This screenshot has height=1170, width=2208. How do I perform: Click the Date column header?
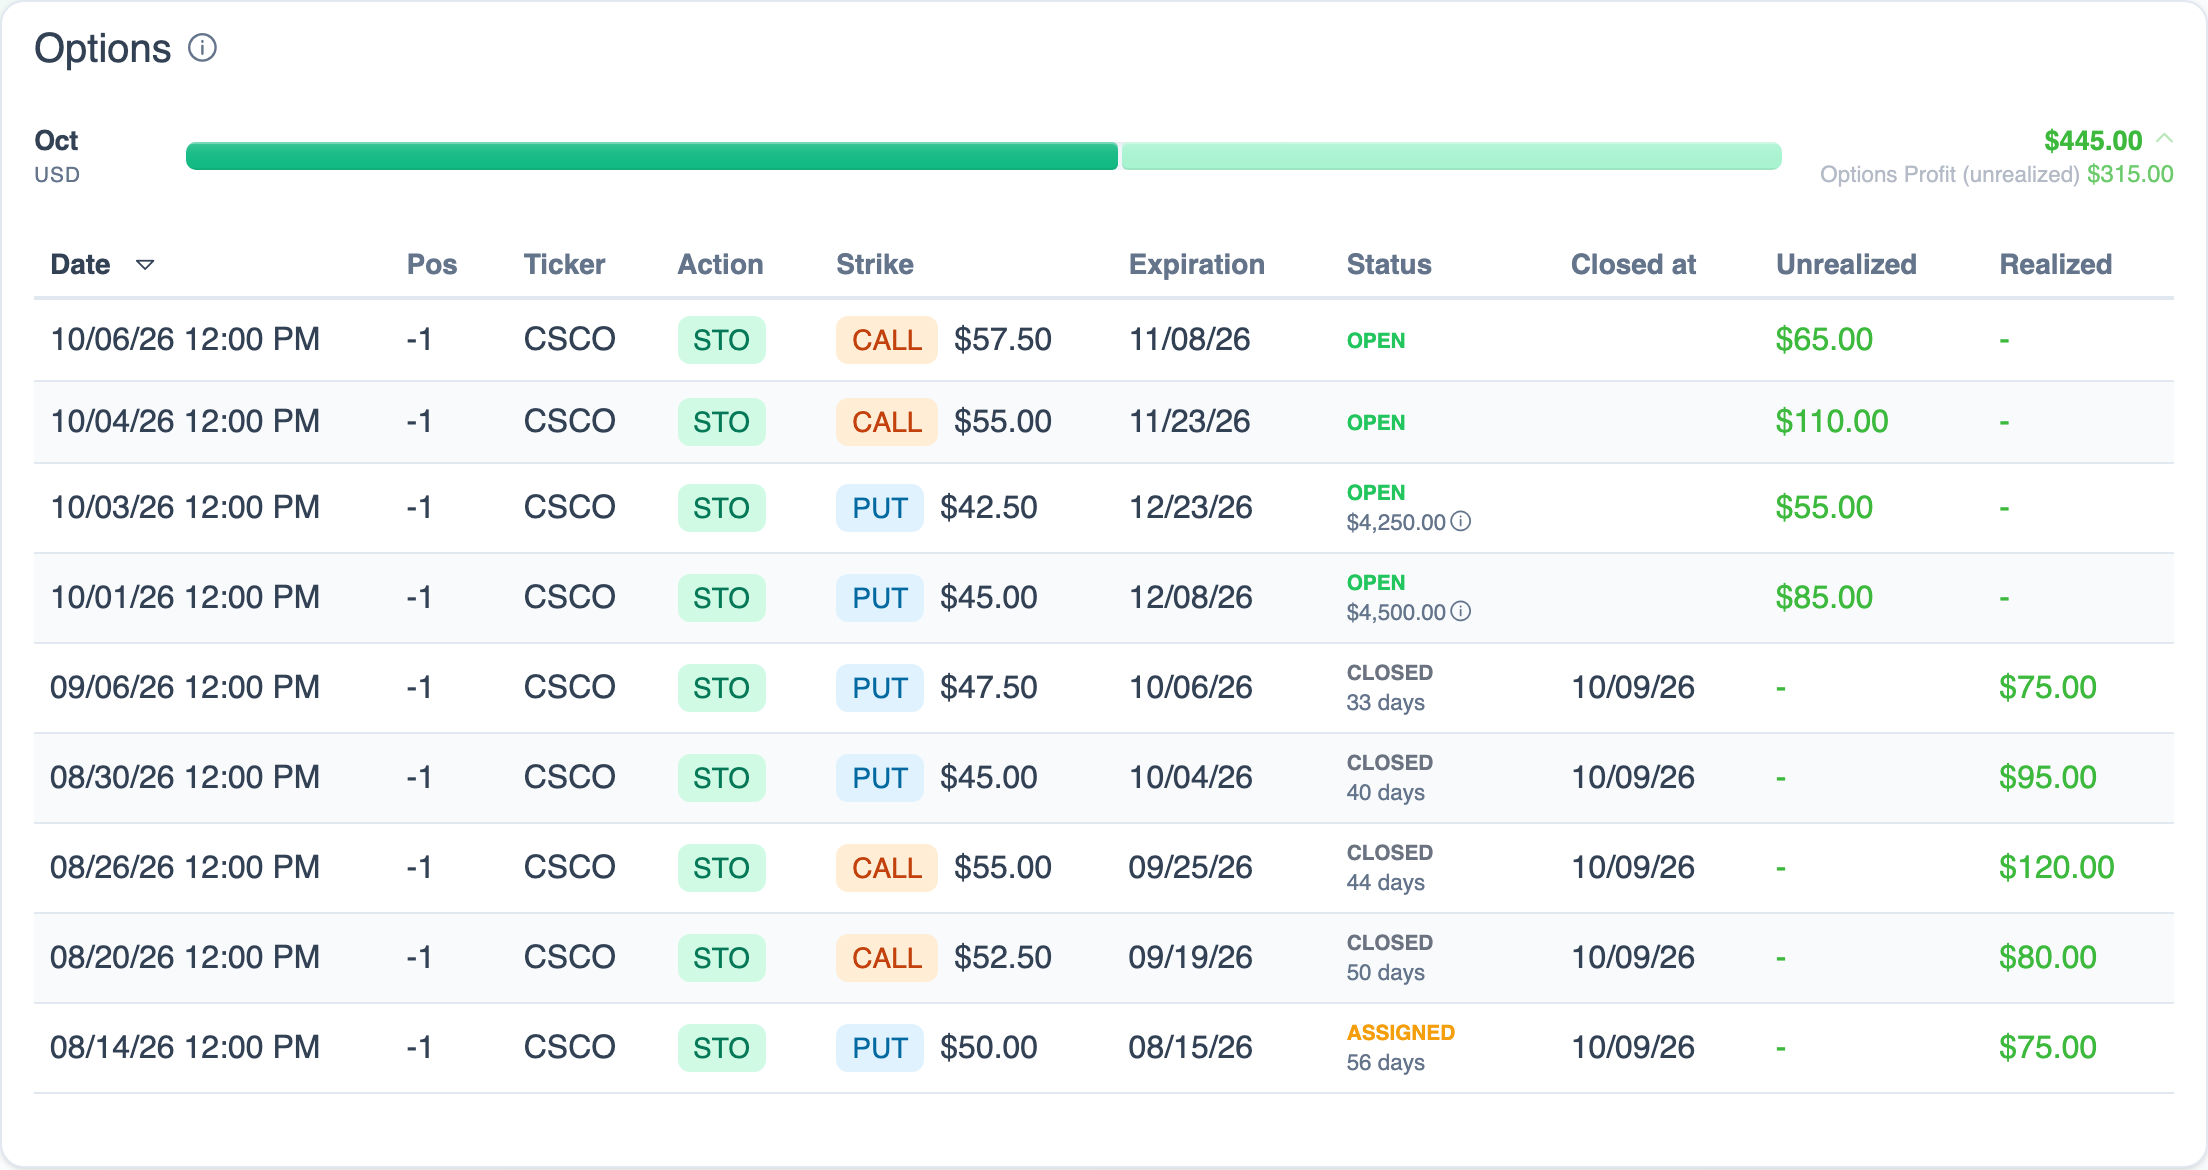point(80,264)
